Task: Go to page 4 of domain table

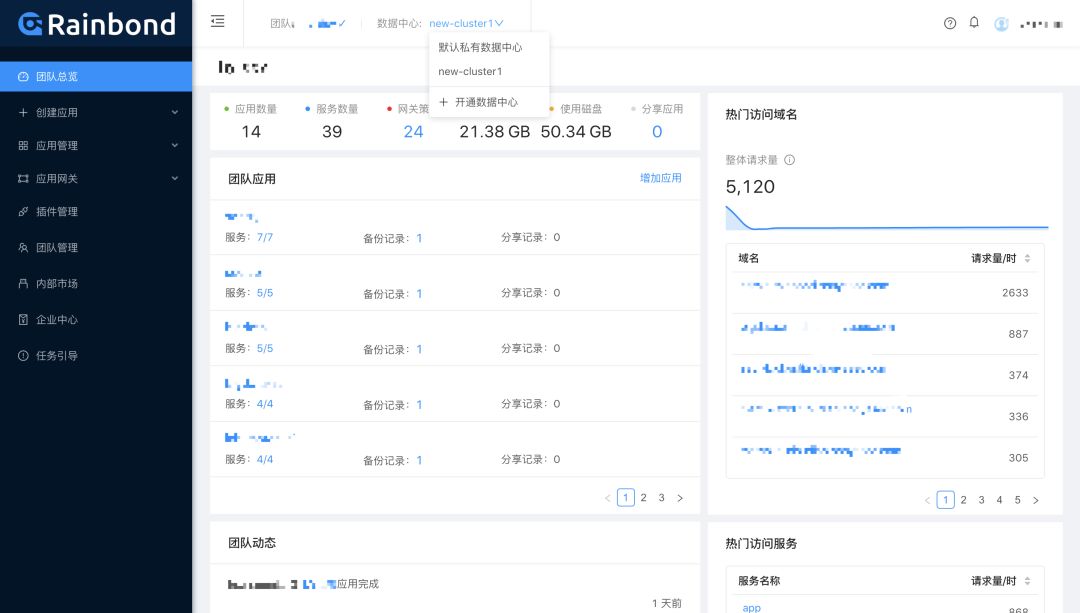Action: (x=999, y=500)
